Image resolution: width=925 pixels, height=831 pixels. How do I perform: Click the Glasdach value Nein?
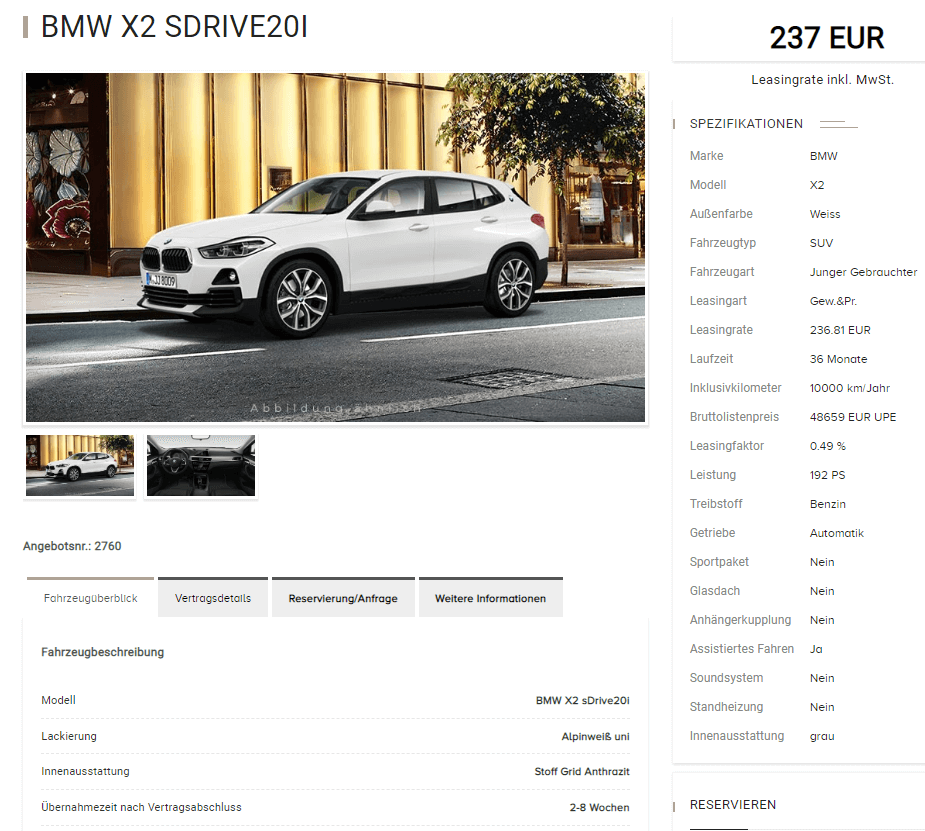point(822,590)
